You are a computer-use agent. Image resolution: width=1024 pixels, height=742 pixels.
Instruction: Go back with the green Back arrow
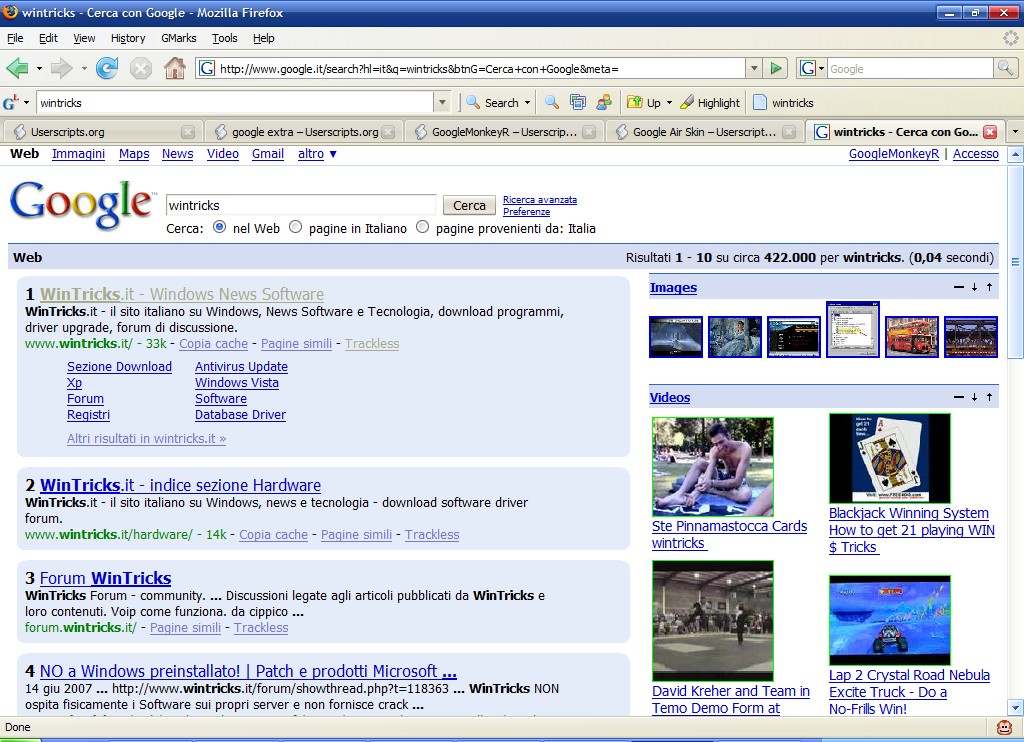[18, 68]
